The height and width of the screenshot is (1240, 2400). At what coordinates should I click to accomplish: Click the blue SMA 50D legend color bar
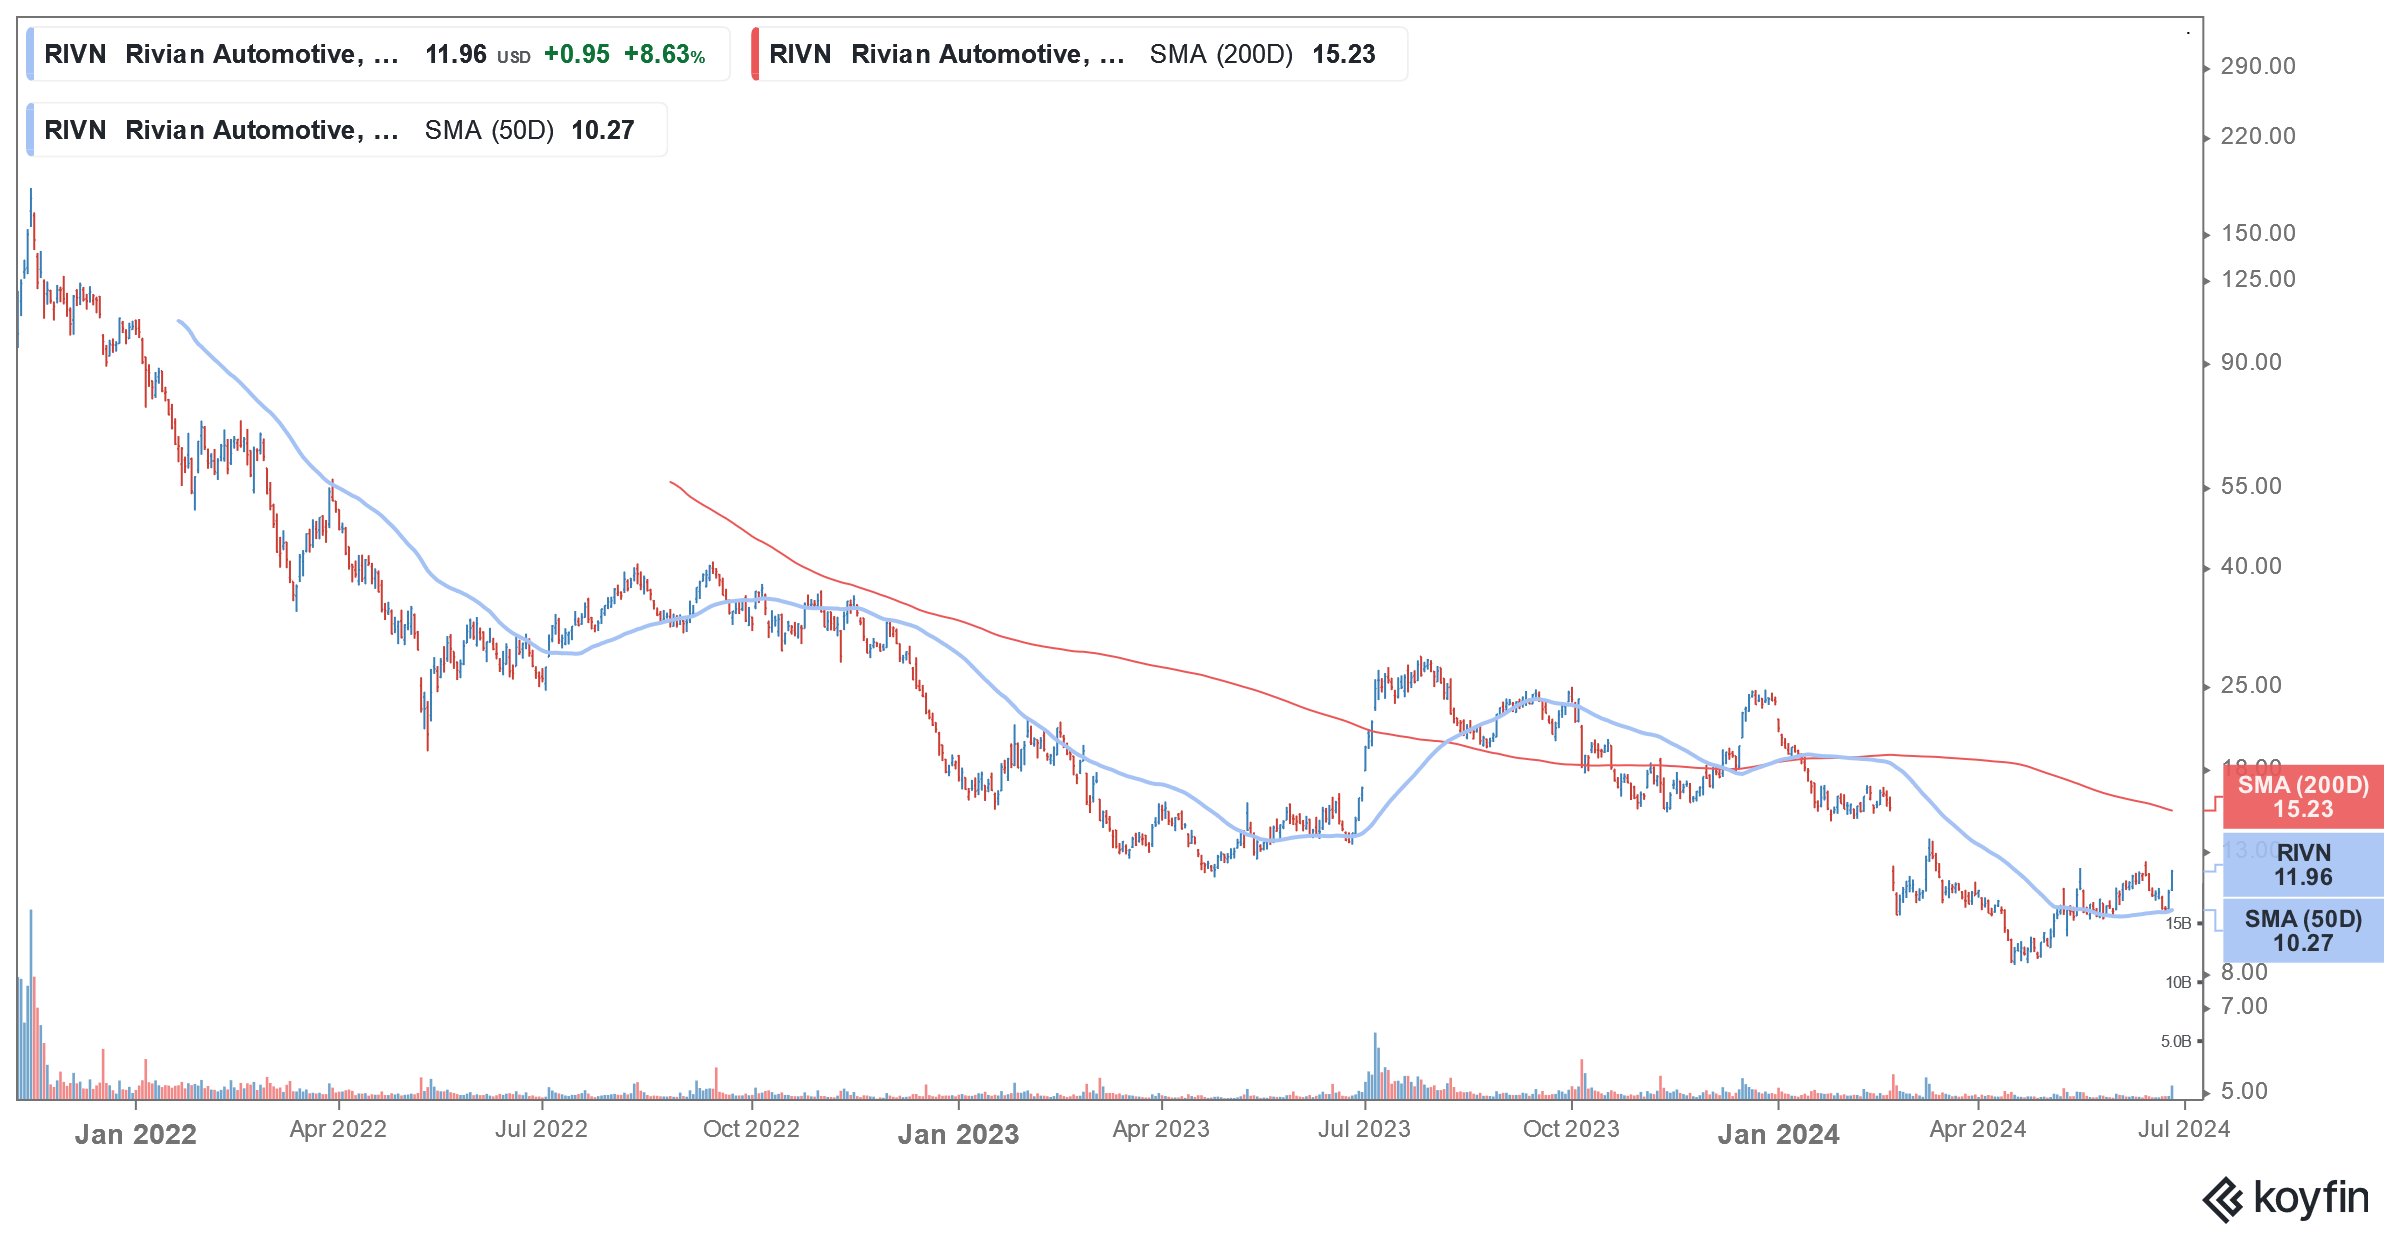(x=30, y=130)
